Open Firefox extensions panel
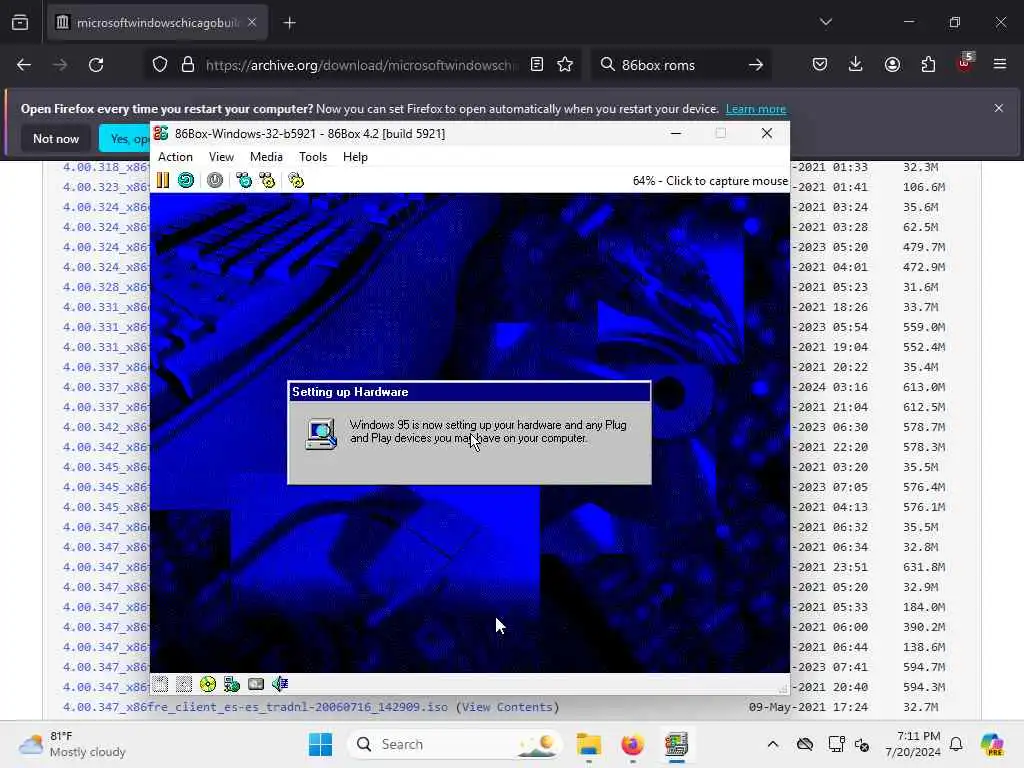Viewport: 1024px width, 768px height. 928,65
